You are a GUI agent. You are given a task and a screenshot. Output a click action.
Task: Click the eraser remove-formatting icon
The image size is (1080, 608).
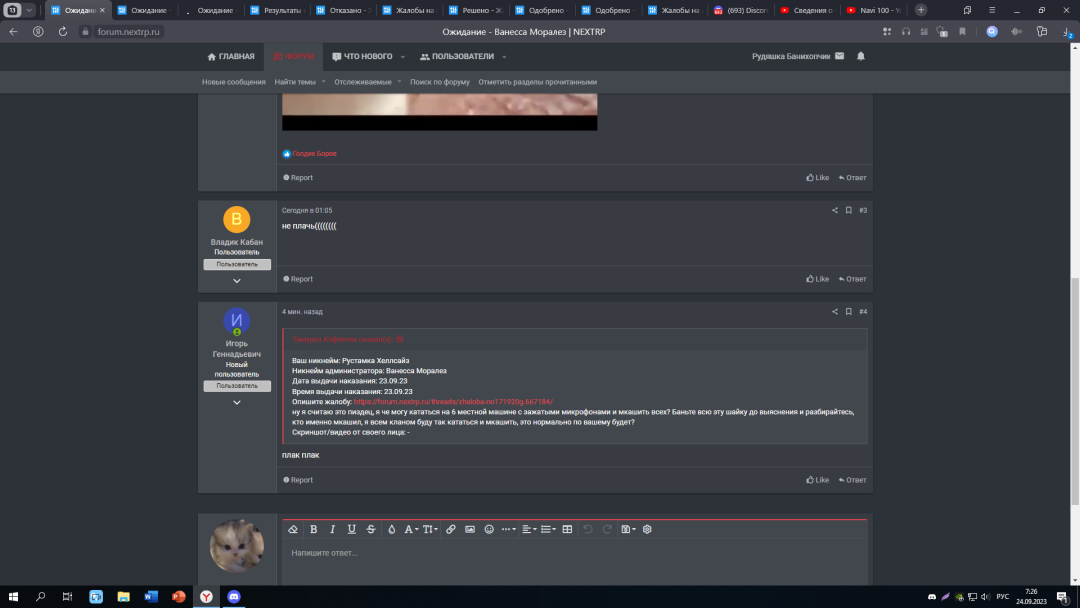(293, 529)
